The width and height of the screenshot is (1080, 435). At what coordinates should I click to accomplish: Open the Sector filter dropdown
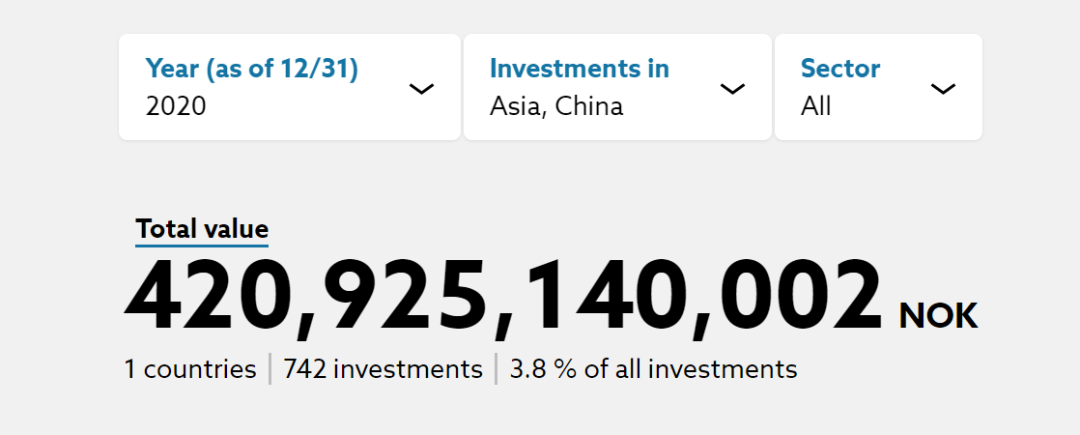878,87
